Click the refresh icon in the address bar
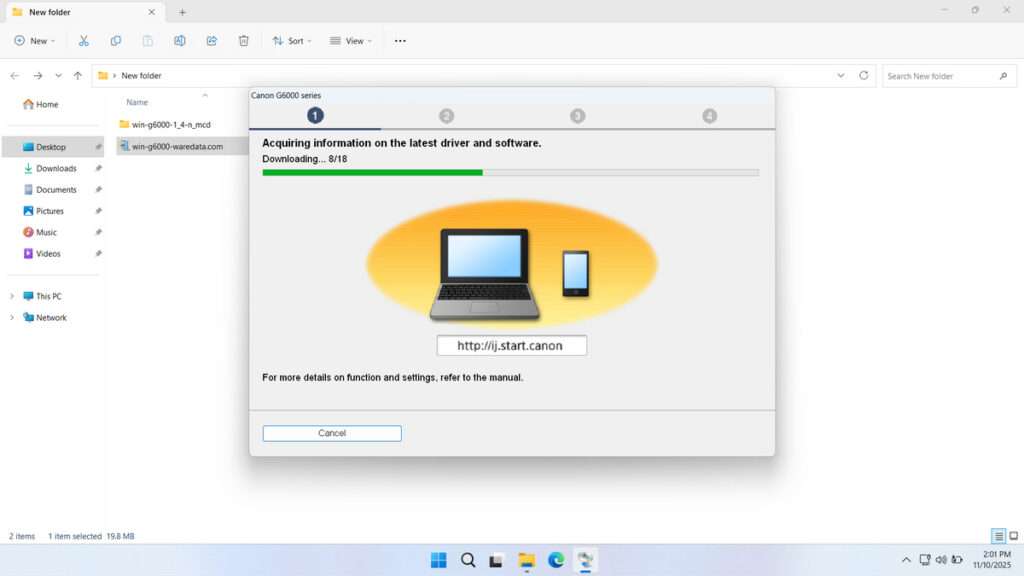This screenshot has width=1024, height=576. pos(862,75)
